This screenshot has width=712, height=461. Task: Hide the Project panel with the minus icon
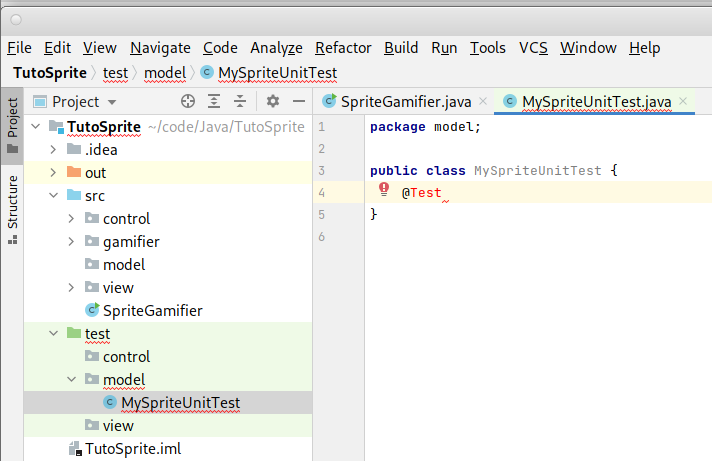pyautogui.click(x=297, y=101)
